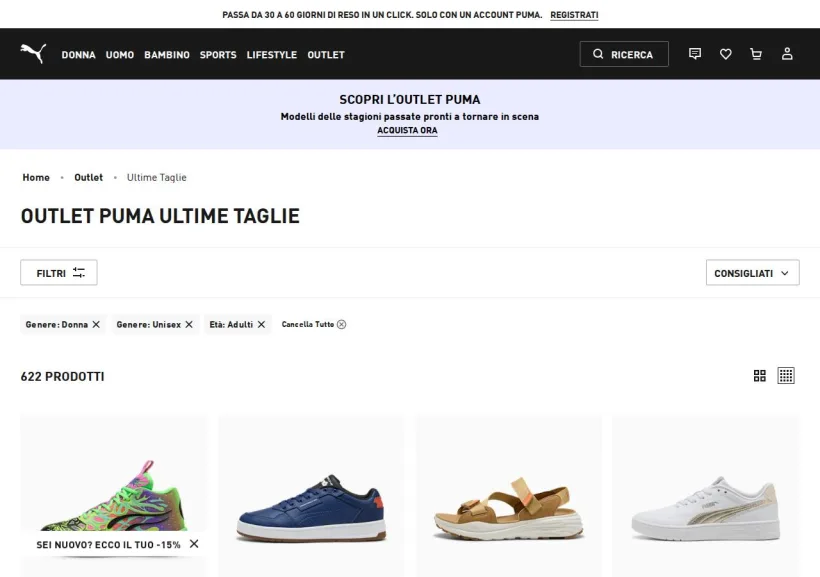Open the colorful green basketball shoe product
The height and width of the screenshot is (577, 820).
113,496
